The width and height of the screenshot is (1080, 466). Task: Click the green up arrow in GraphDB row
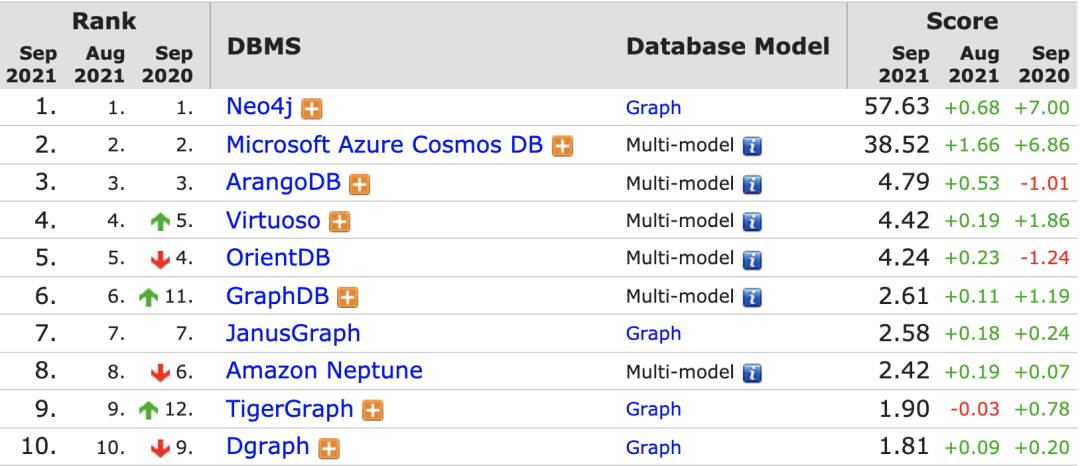(x=149, y=297)
